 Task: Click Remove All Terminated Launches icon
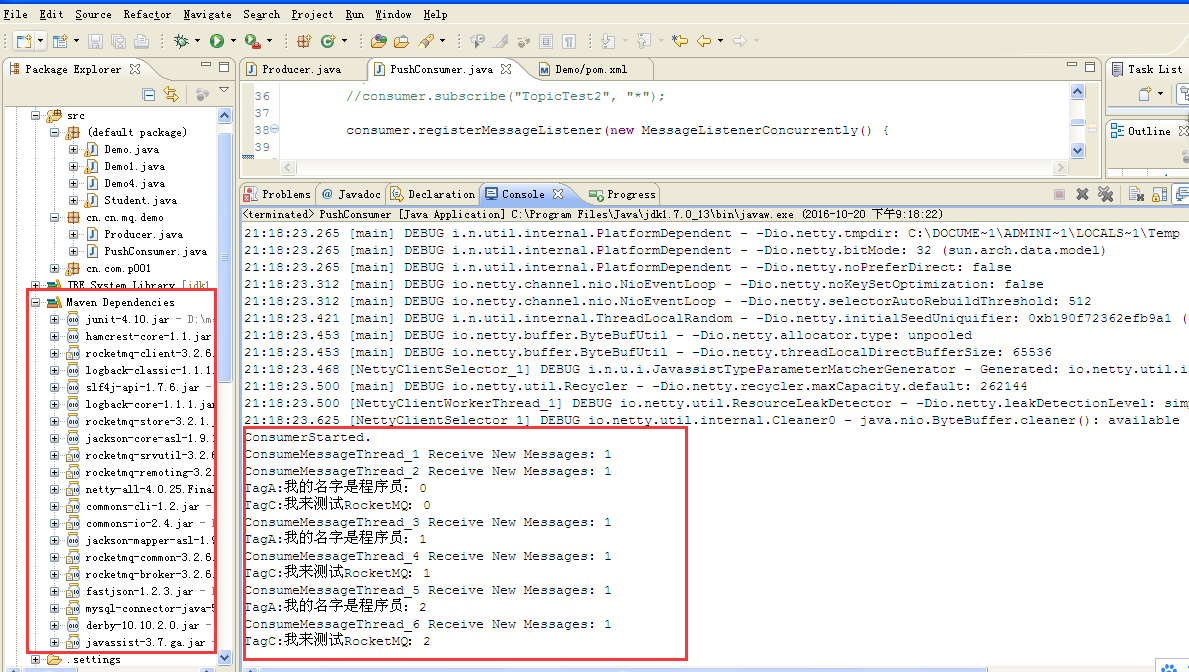tap(1107, 193)
